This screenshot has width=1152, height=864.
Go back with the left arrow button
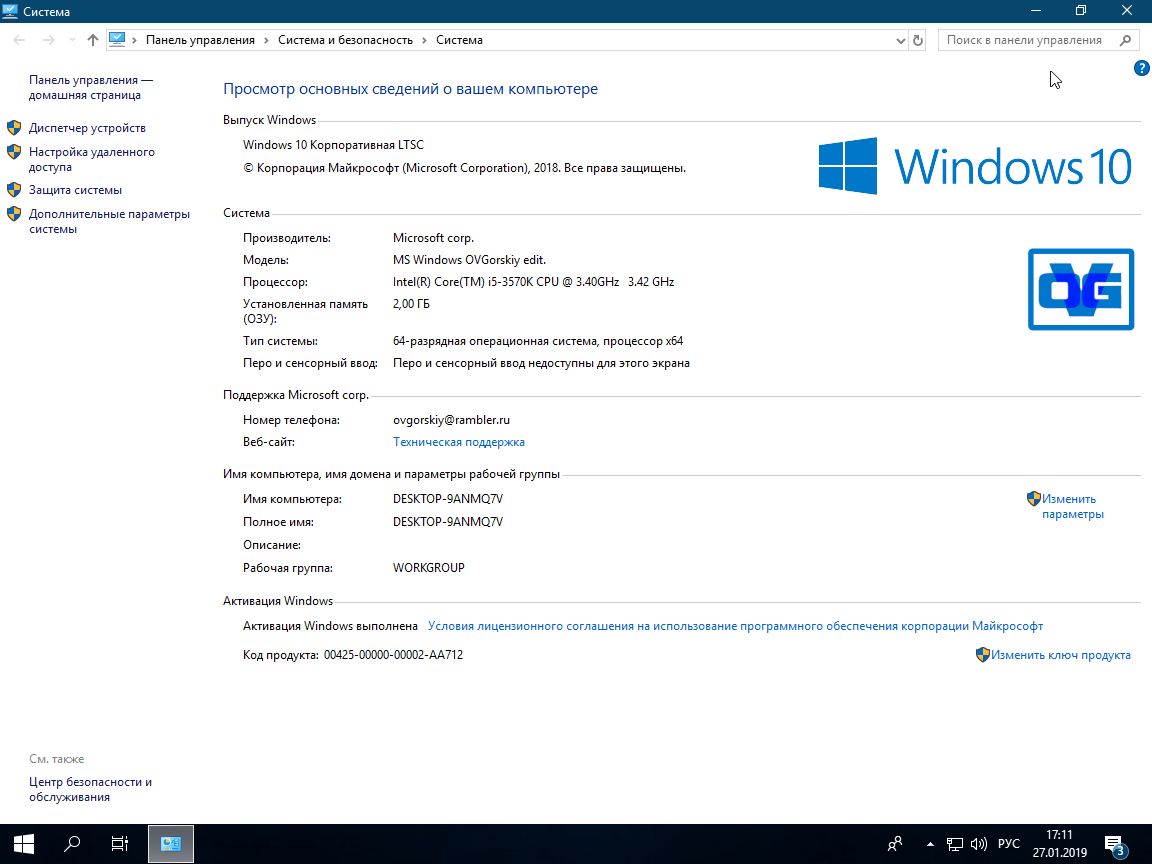(20, 40)
